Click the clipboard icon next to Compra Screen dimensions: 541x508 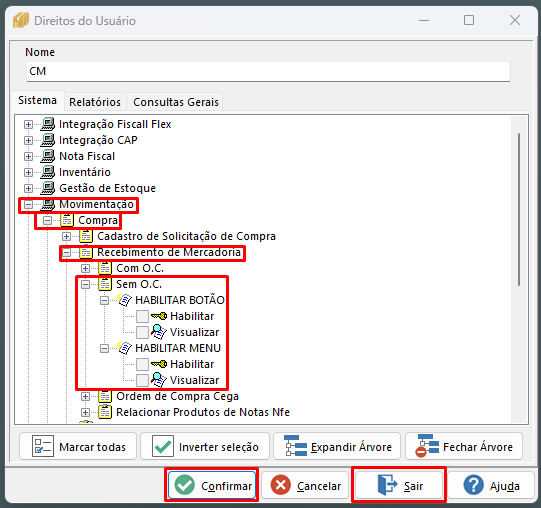(67, 220)
